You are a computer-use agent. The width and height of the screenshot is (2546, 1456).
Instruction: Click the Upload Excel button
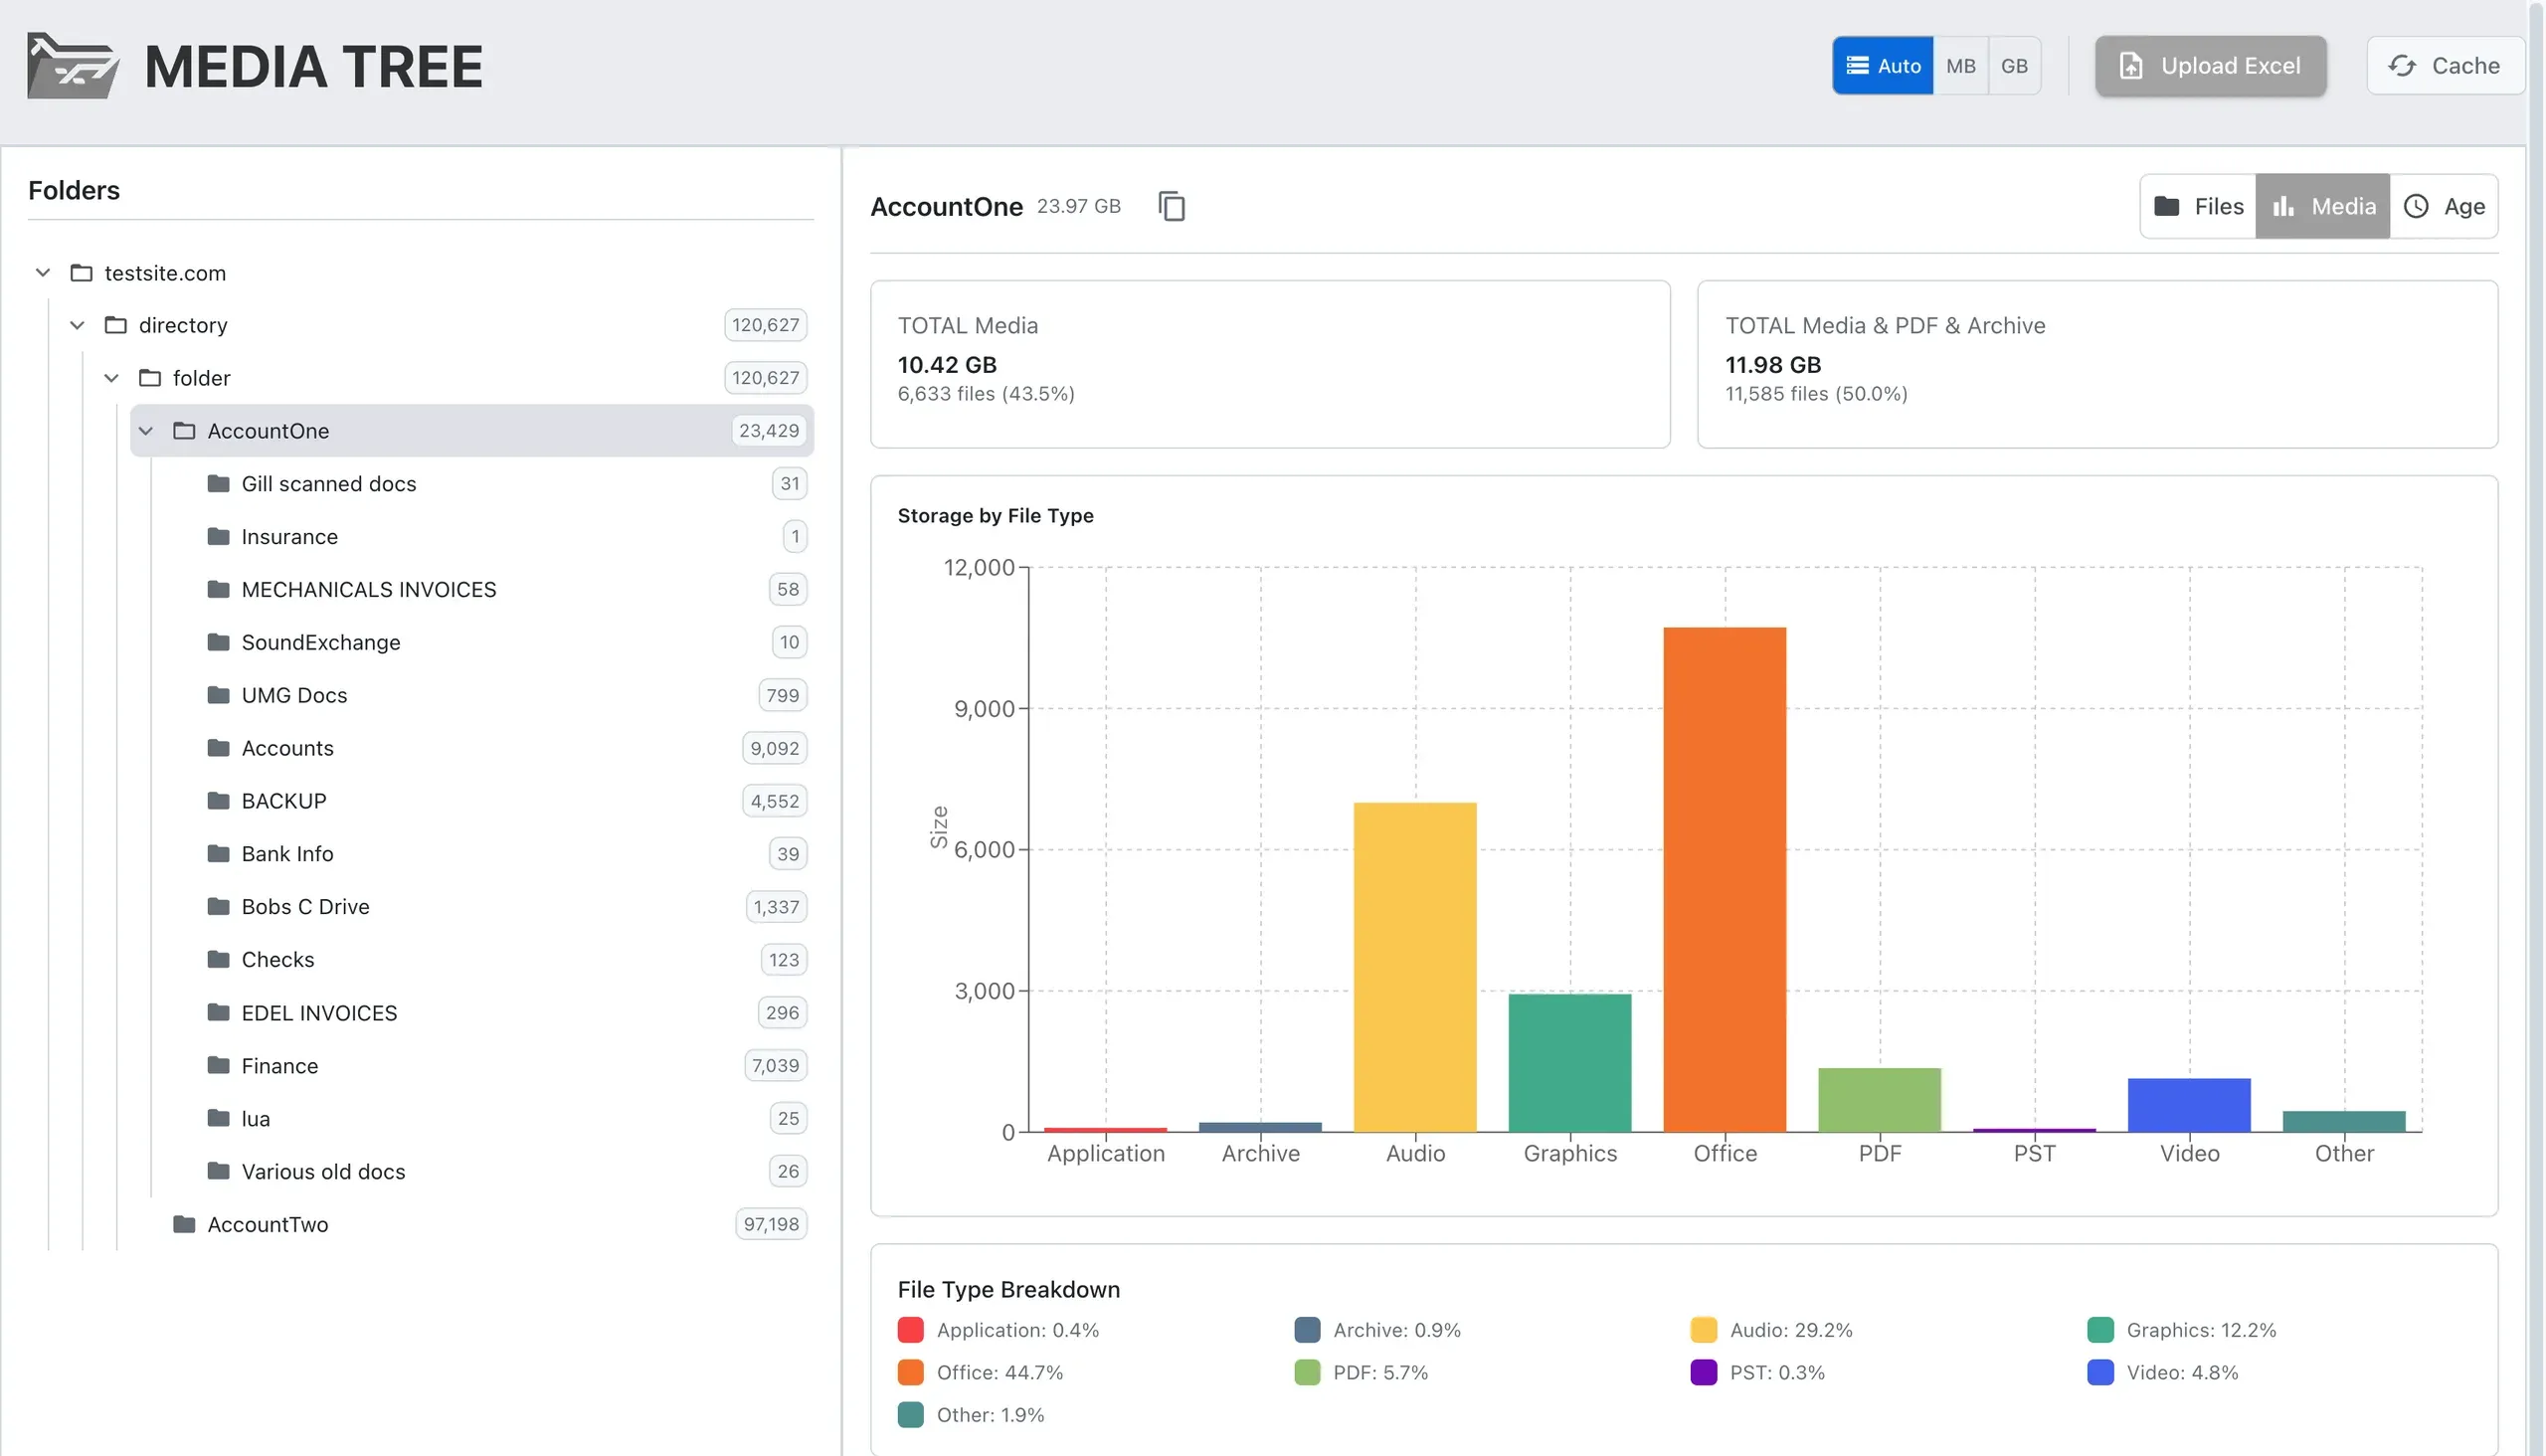point(2211,66)
